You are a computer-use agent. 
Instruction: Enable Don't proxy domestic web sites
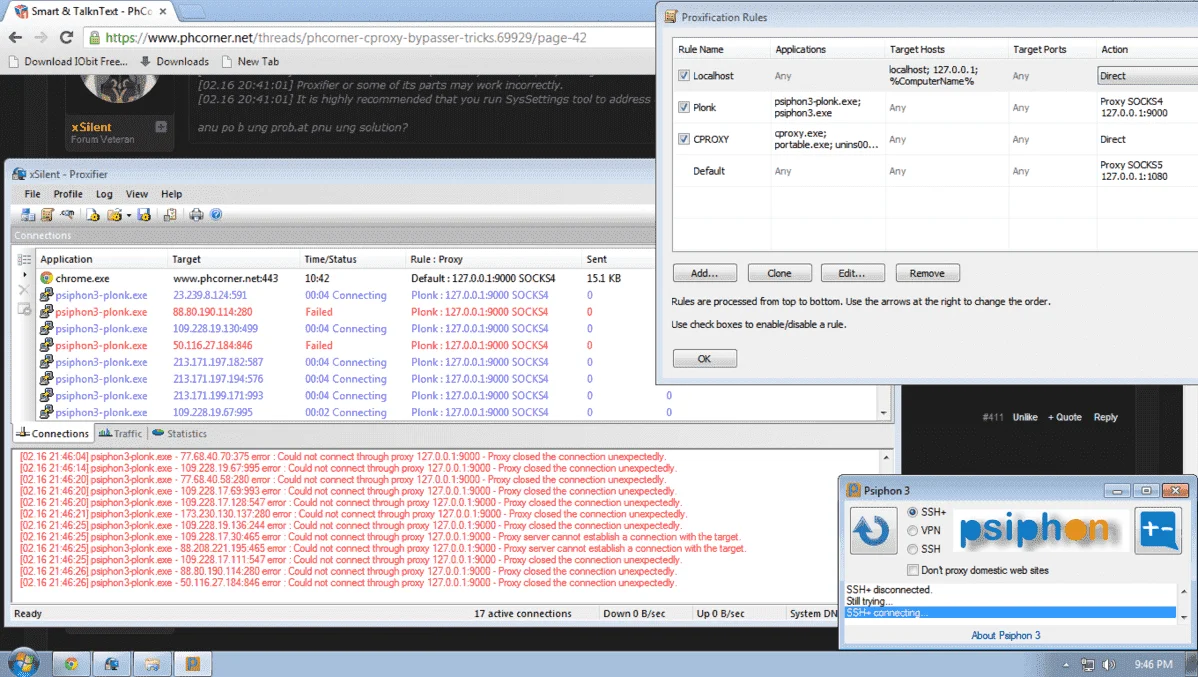pos(912,570)
